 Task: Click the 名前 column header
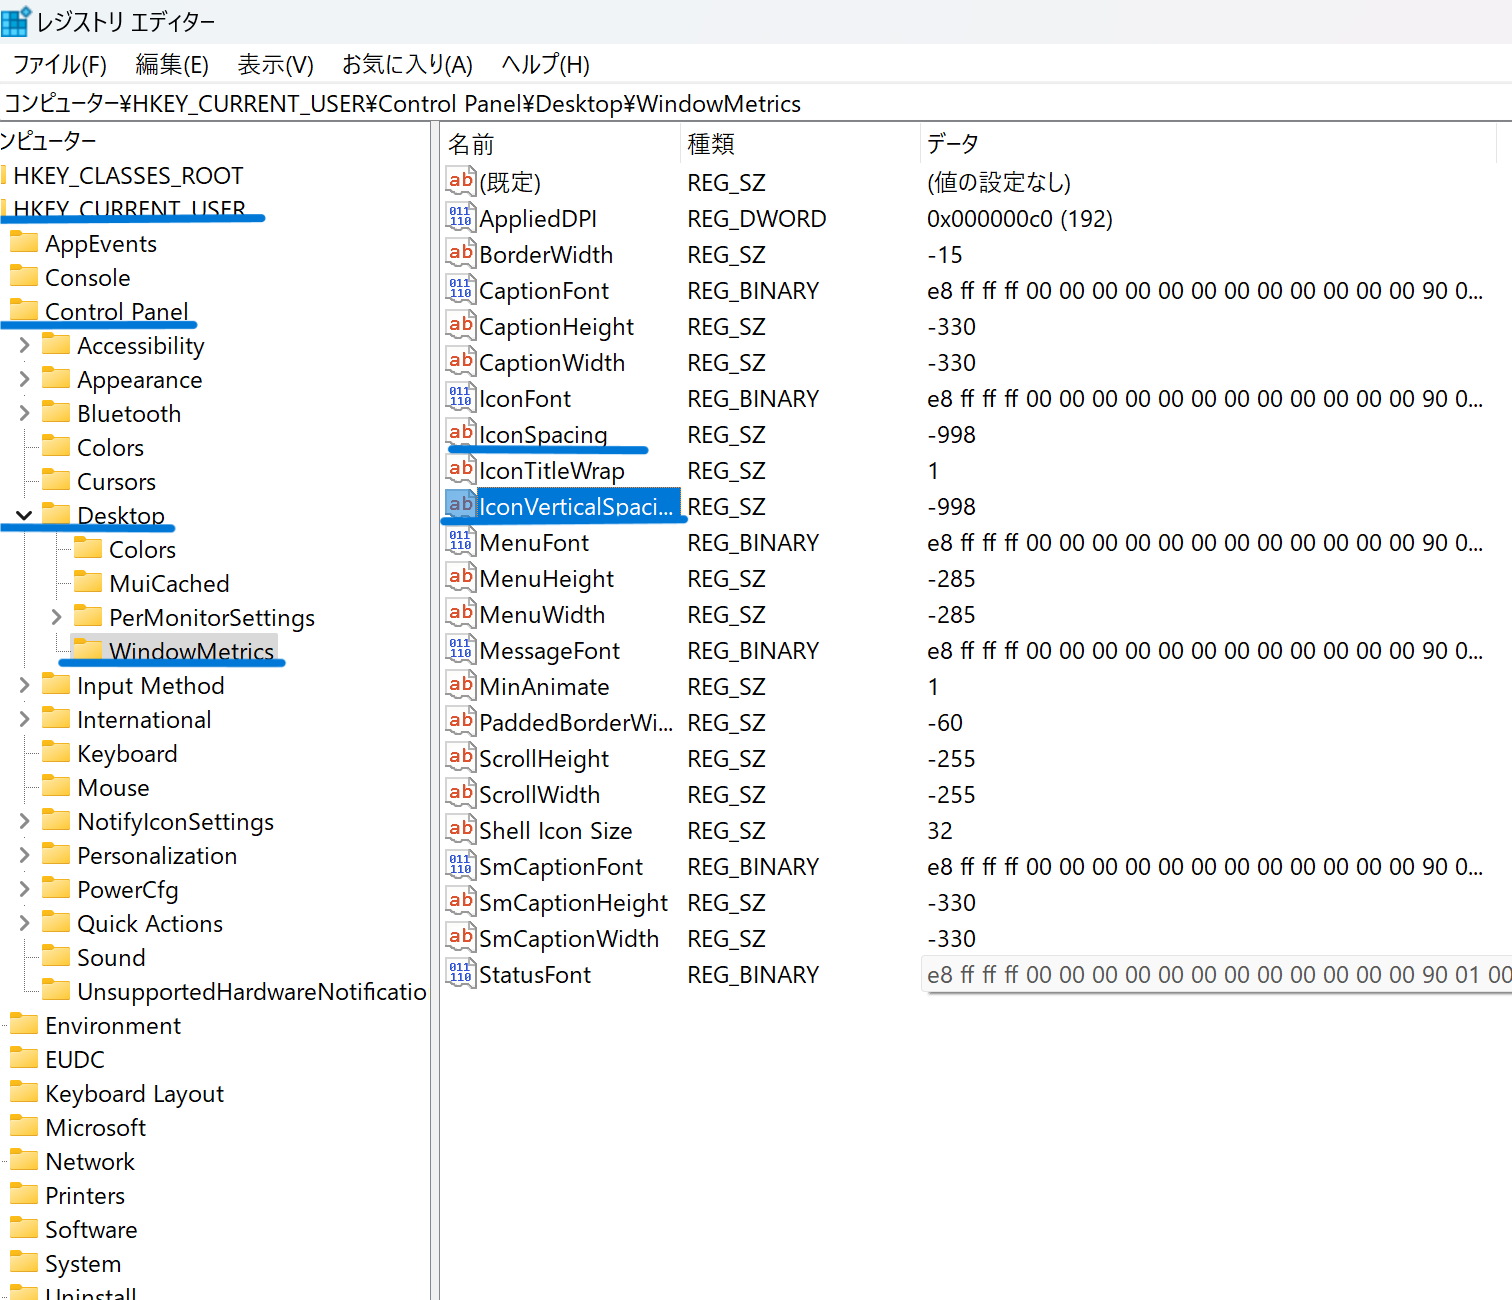pos(471,145)
